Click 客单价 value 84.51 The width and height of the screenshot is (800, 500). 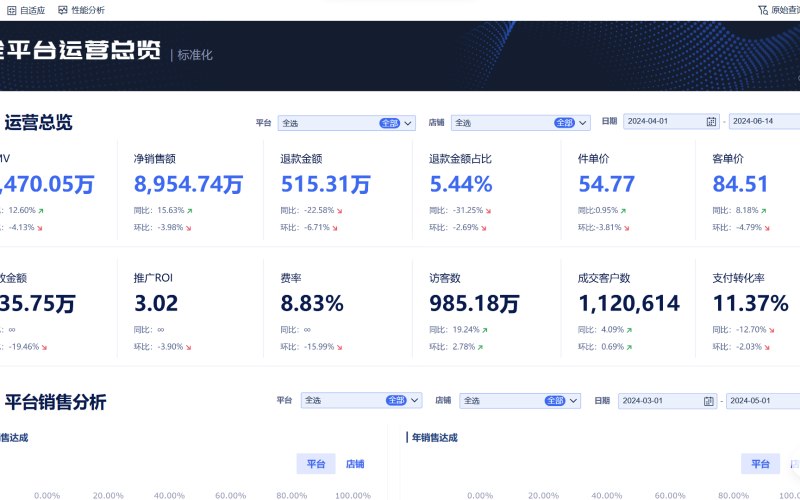point(740,184)
